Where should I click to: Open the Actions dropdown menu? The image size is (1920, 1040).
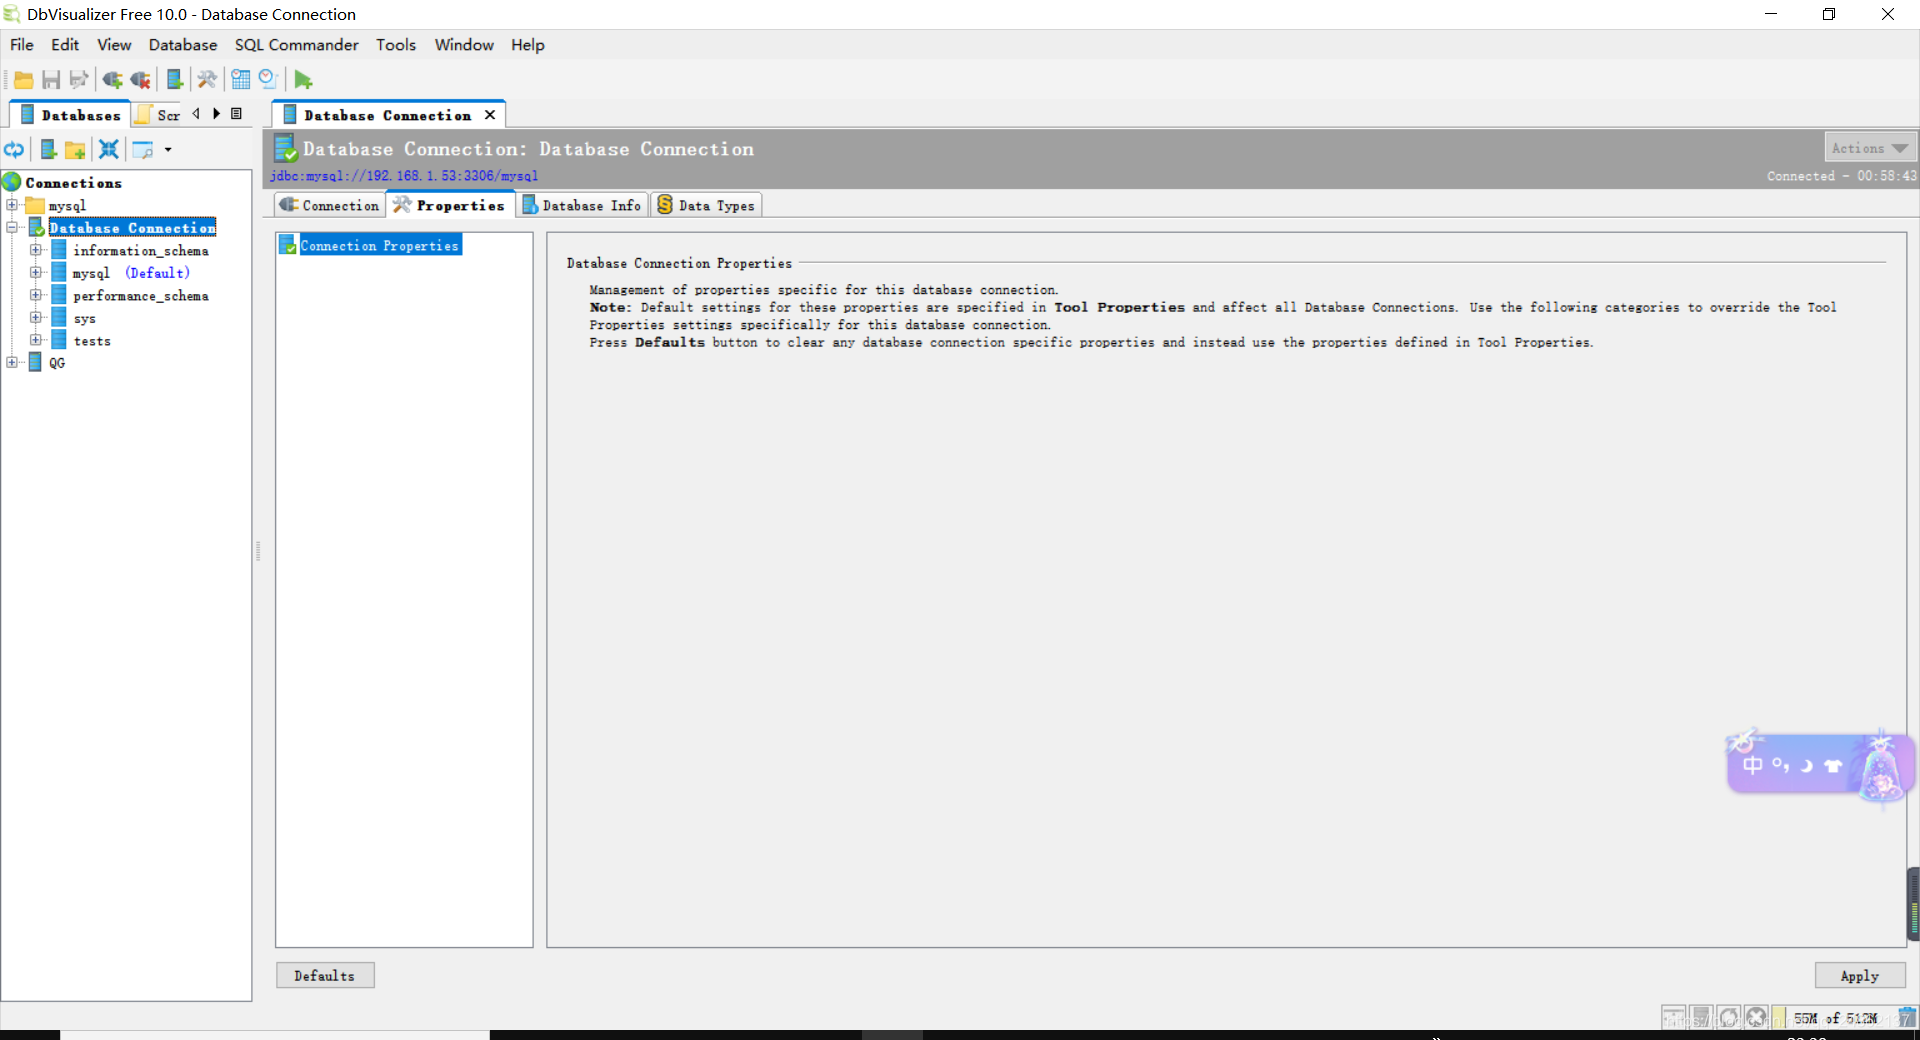(x=1870, y=148)
